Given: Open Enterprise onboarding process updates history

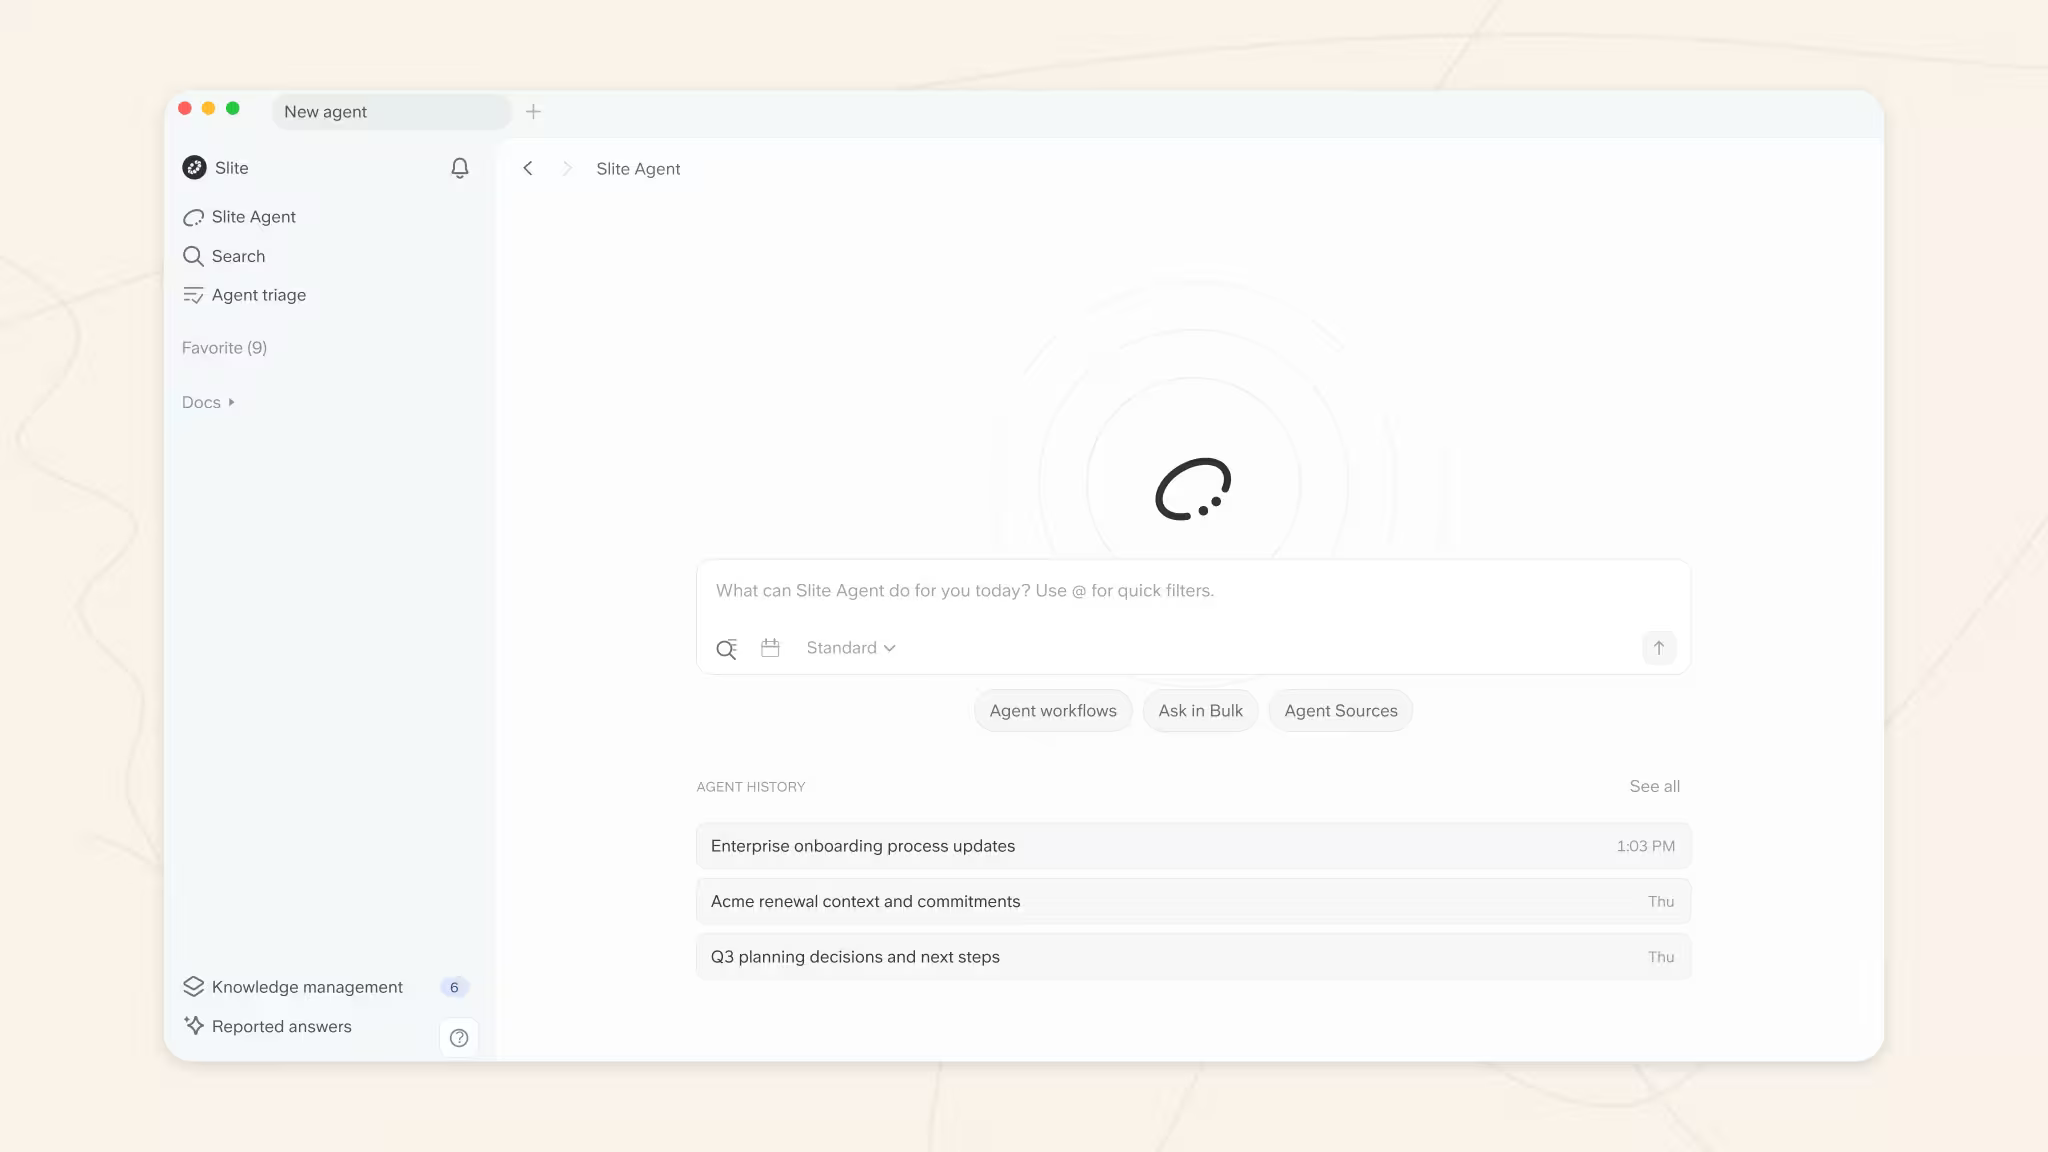Looking at the screenshot, I should (1193, 846).
